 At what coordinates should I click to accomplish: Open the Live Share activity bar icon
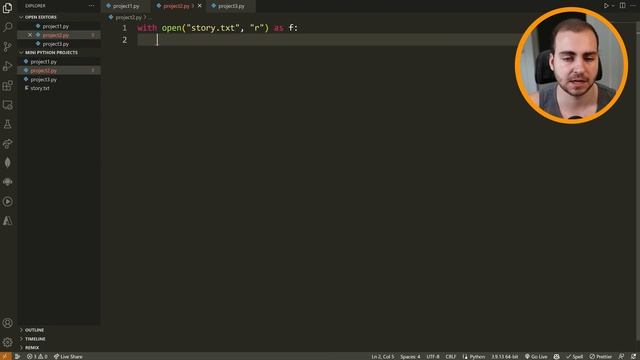tap(7, 143)
